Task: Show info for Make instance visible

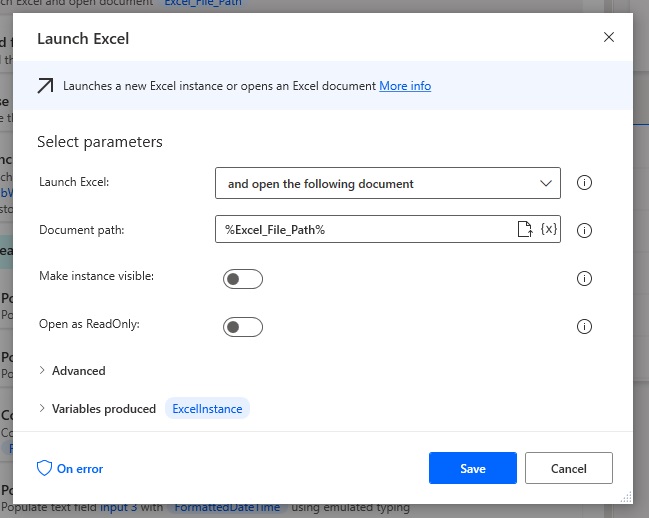Action: 584,278
